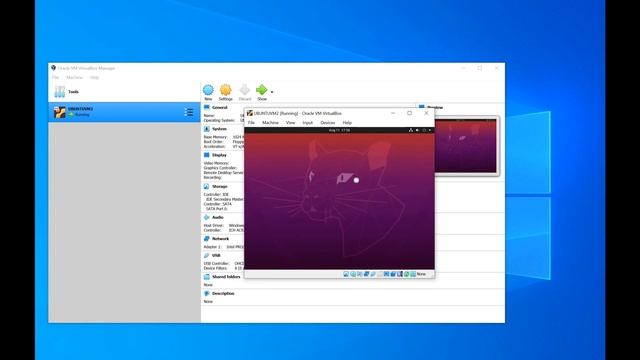Screen dimensions: 640x360
Task: Click the VM preview thumbnail
Action: click(466, 146)
